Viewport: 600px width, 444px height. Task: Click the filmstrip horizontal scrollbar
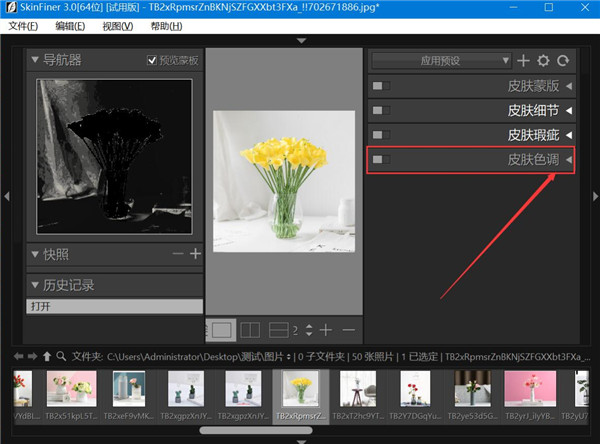click(255, 431)
